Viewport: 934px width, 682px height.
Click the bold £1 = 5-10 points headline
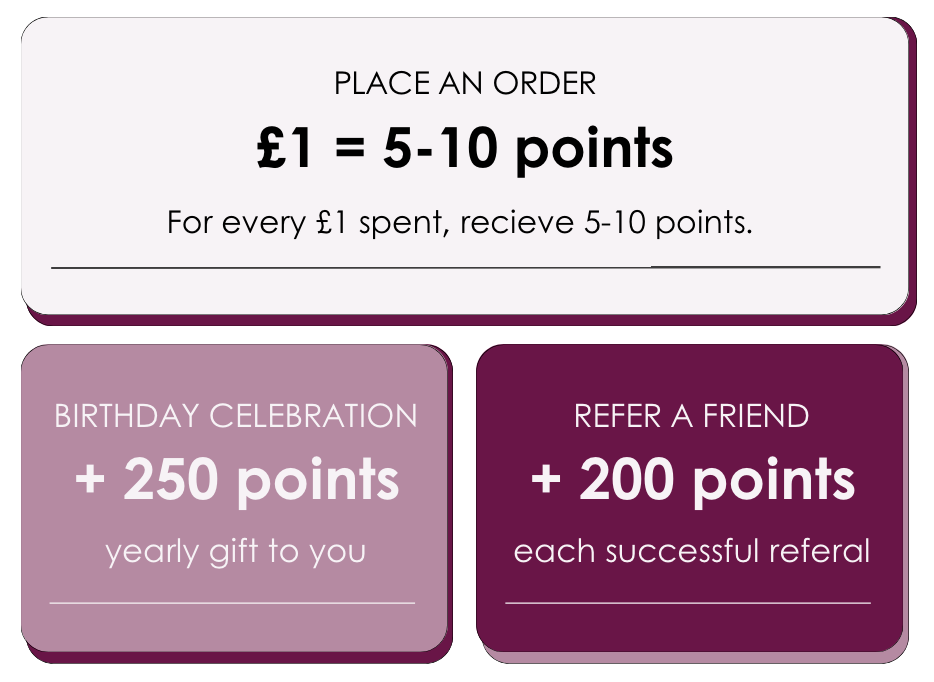(465, 149)
